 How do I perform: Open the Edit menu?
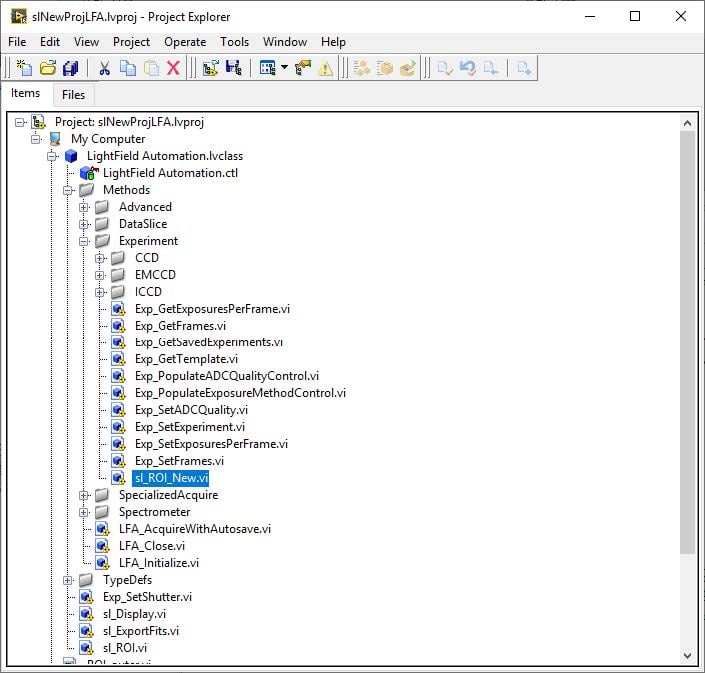click(x=50, y=42)
